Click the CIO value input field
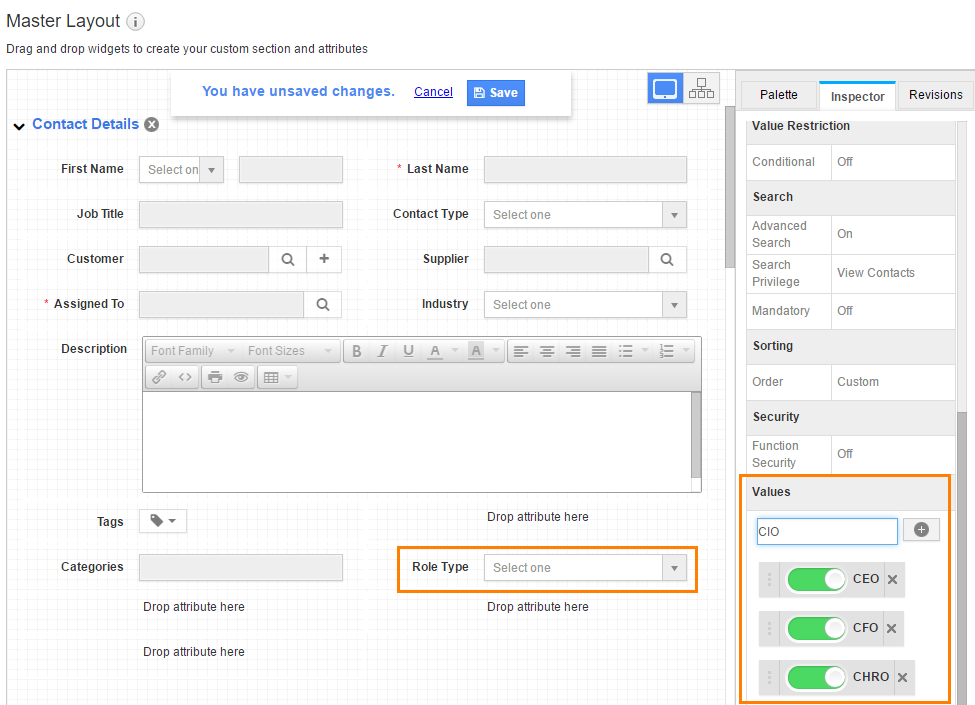The width and height of the screenshot is (975, 705). [x=826, y=531]
